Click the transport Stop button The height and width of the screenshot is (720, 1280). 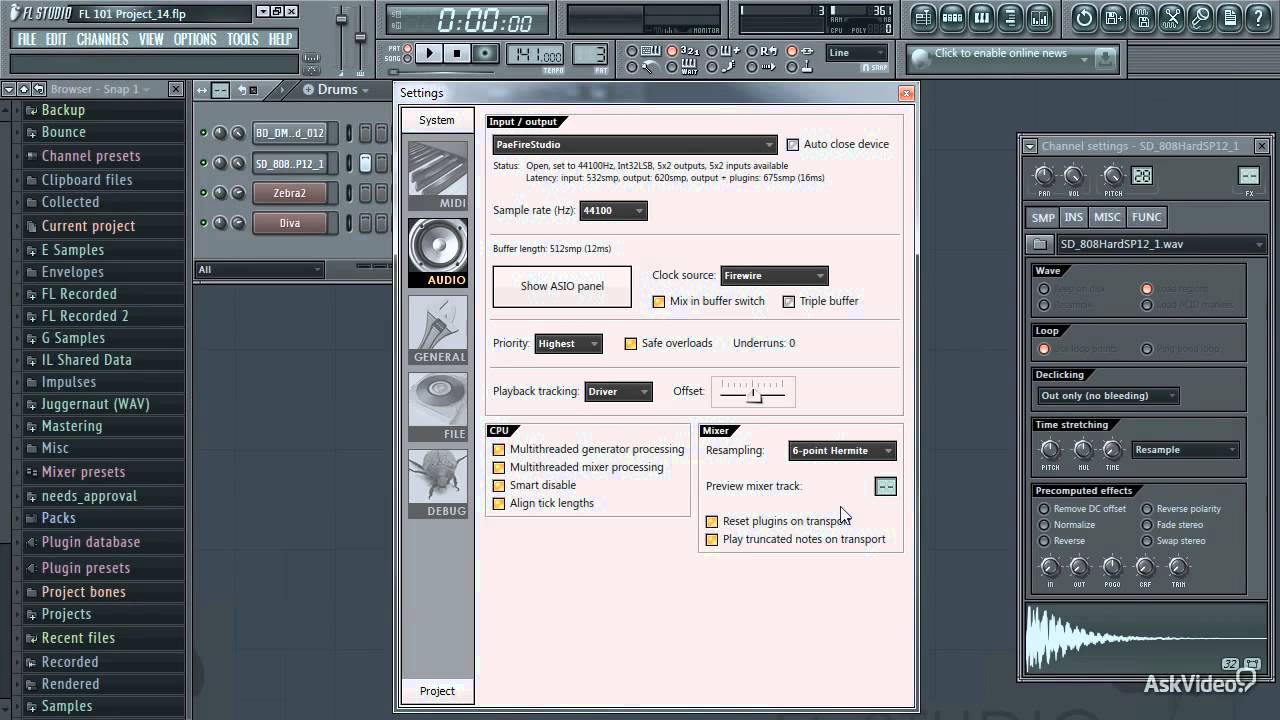point(457,53)
